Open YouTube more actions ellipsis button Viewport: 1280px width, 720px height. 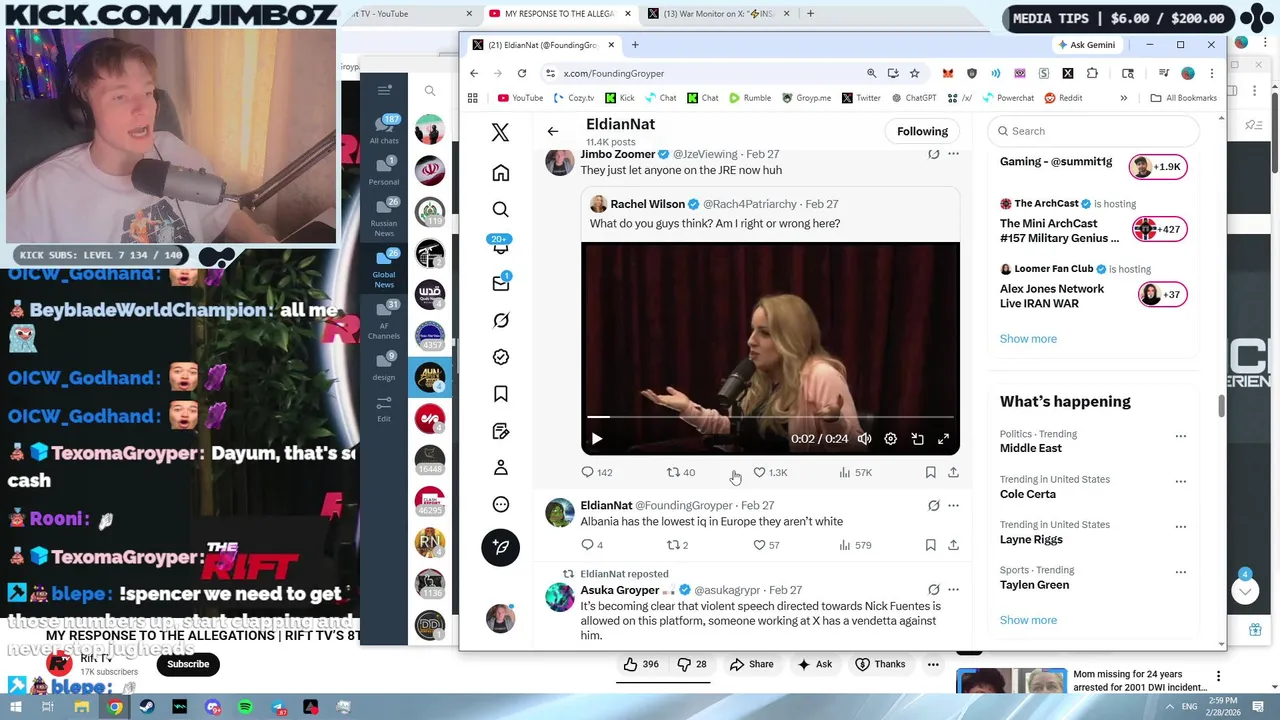point(933,664)
